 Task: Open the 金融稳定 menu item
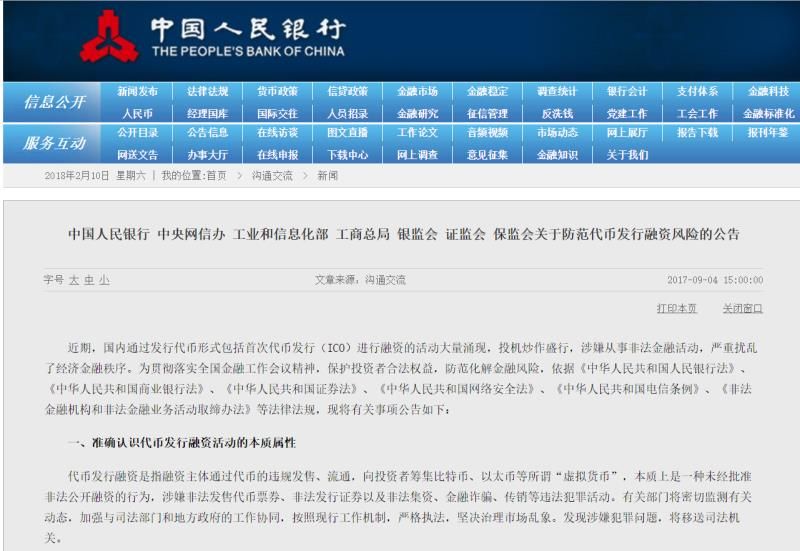(487, 91)
